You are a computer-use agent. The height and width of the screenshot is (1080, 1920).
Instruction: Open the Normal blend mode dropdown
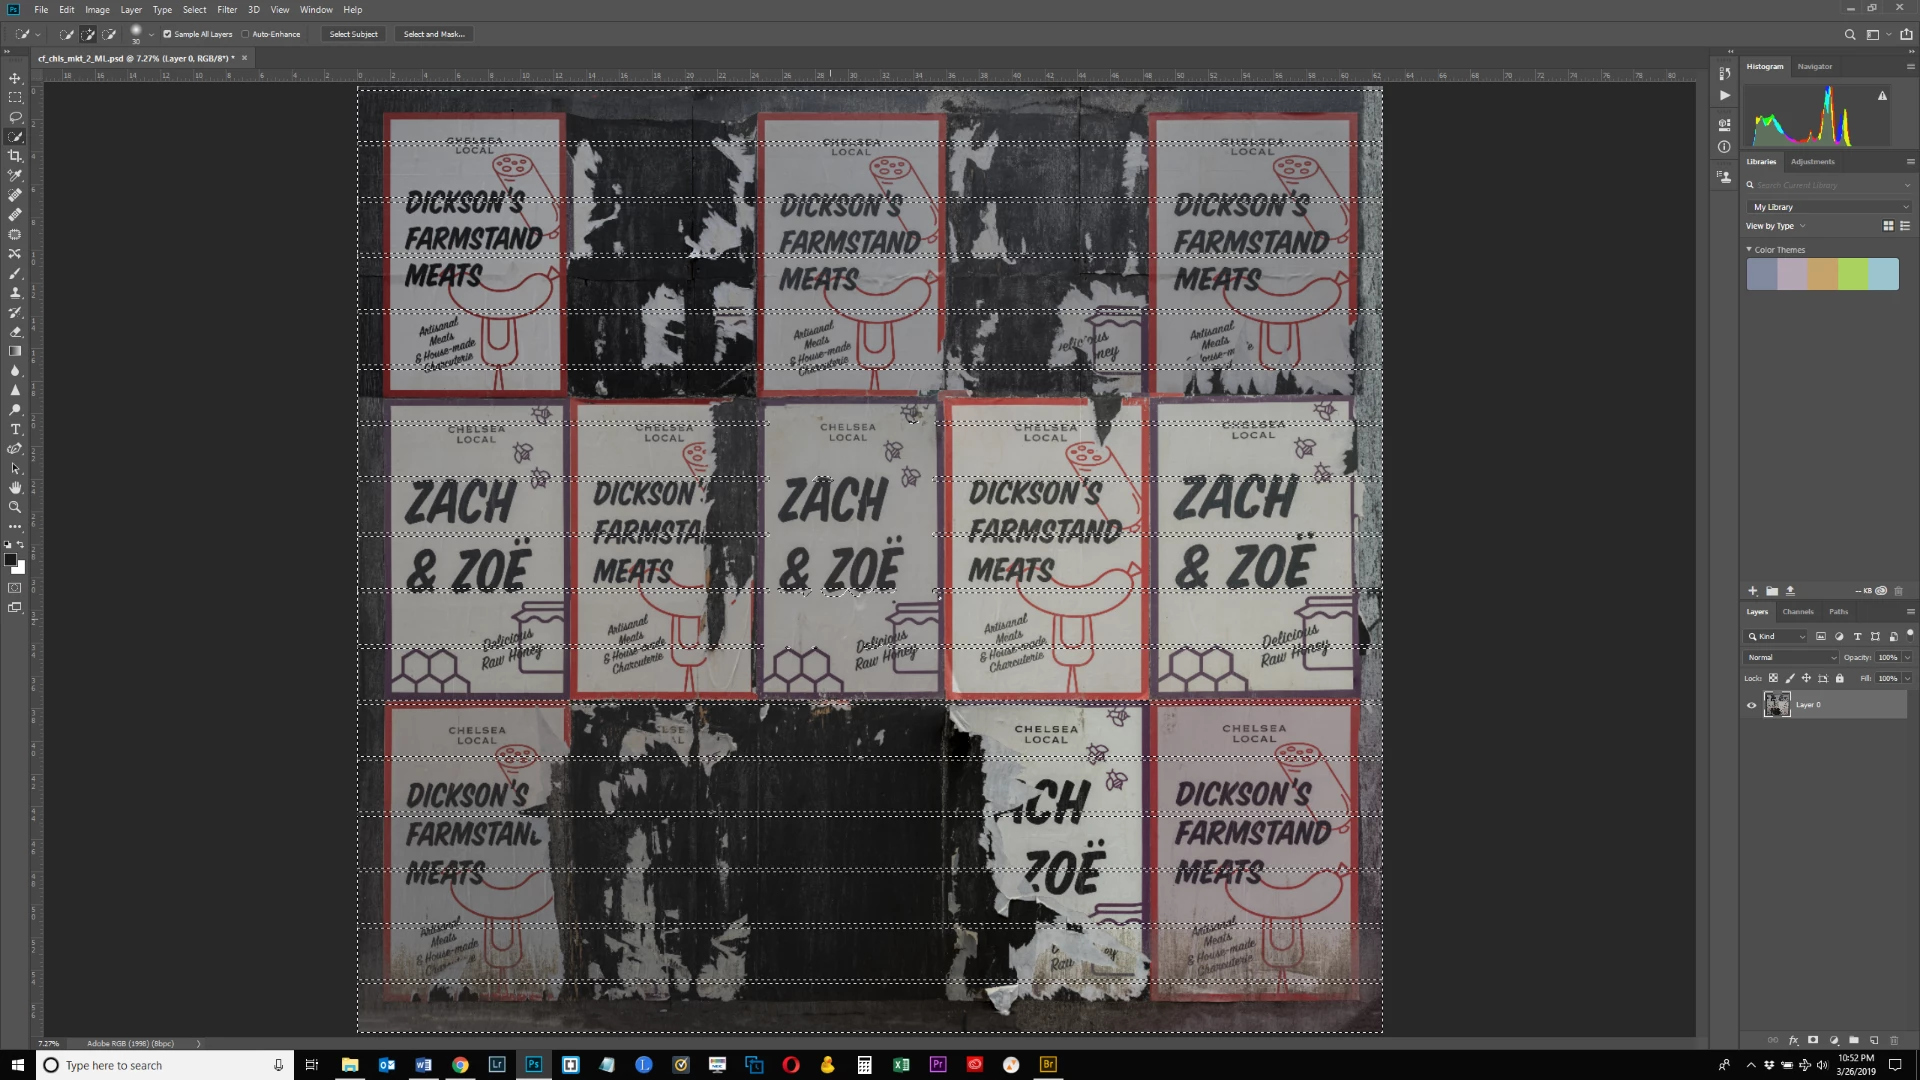tap(1791, 657)
